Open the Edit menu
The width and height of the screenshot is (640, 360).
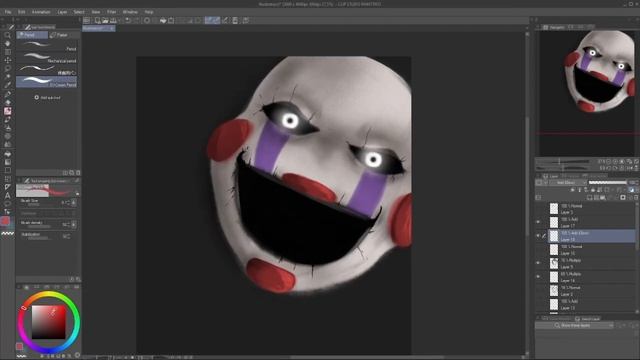(x=22, y=12)
